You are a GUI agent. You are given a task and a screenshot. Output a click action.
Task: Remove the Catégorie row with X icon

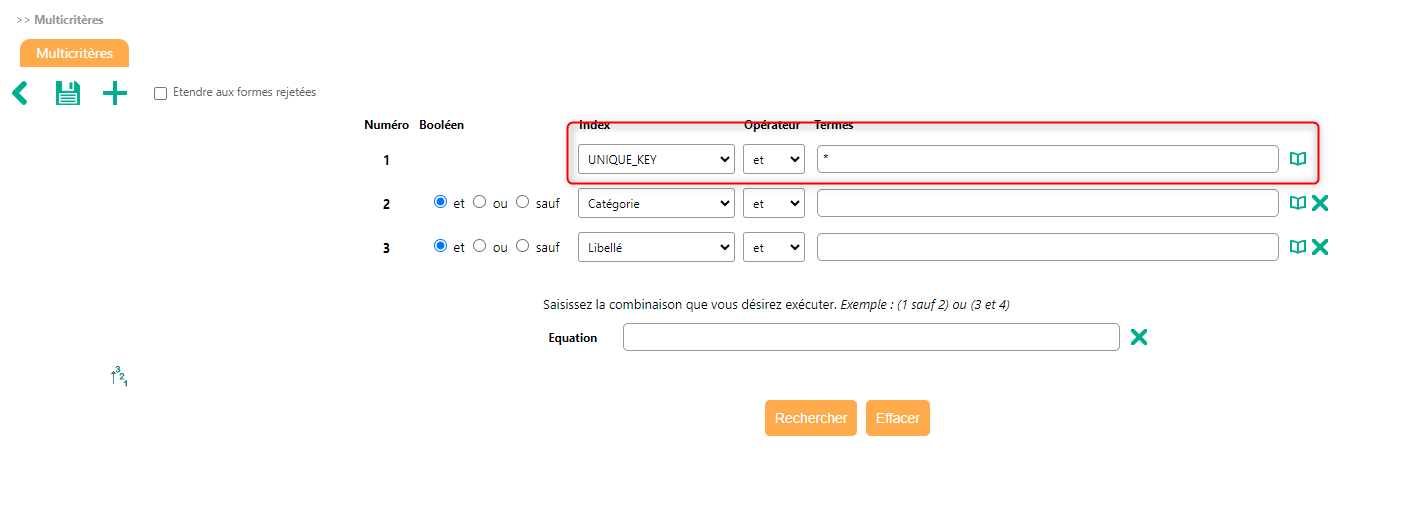click(1320, 203)
